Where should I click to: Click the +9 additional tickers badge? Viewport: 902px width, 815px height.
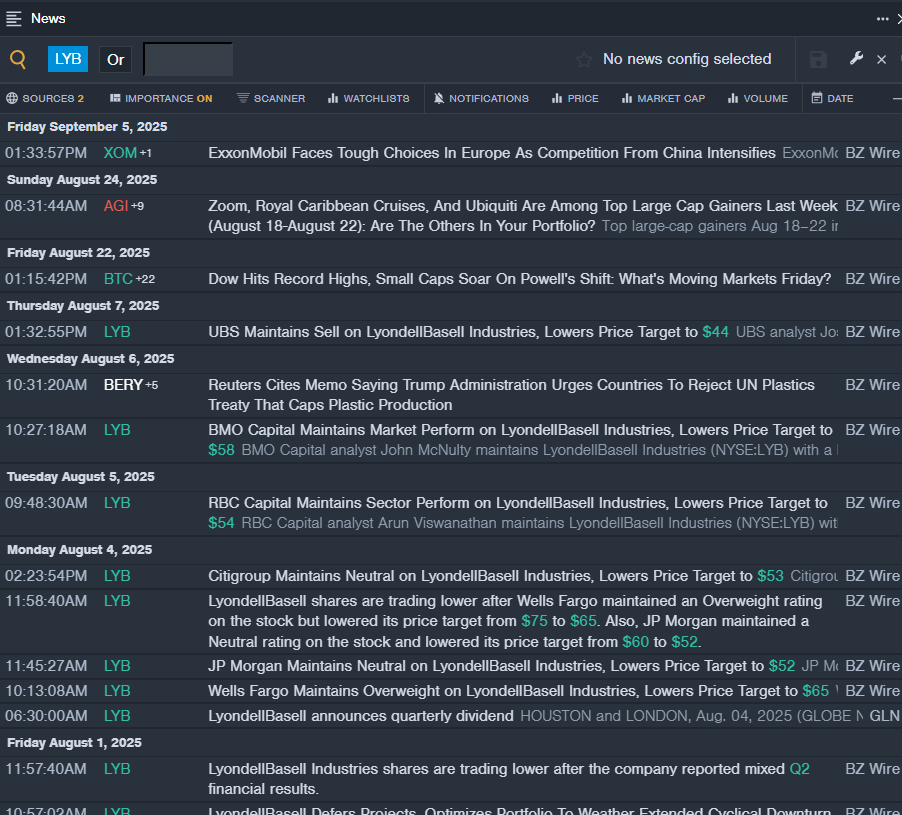tap(137, 206)
